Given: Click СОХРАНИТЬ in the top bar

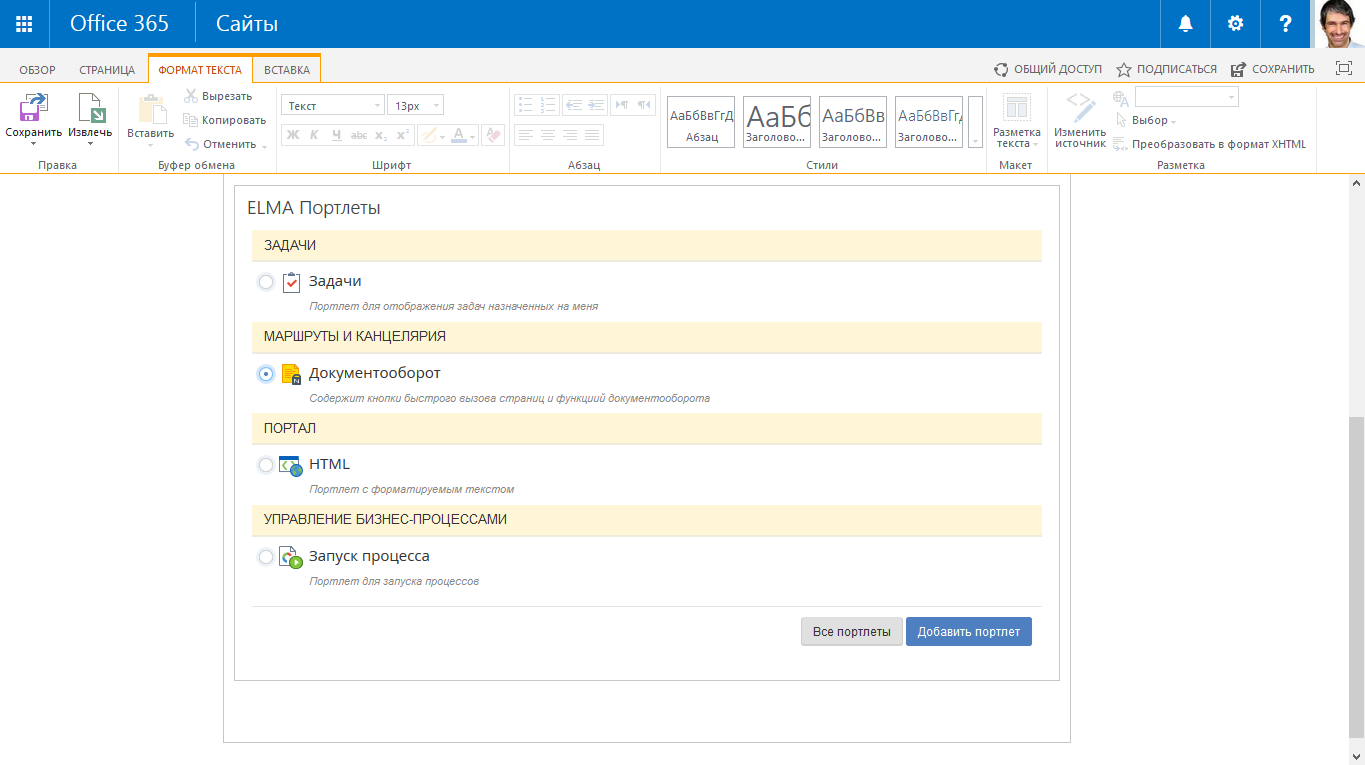Looking at the screenshot, I should [1273, 69].
